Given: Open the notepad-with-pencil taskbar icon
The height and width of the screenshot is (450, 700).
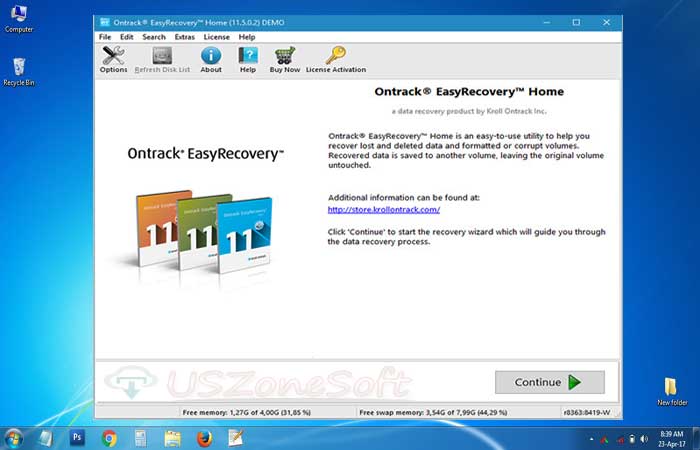Looking at the screenshot, I should pyautogui.click(x=236, y=438).
